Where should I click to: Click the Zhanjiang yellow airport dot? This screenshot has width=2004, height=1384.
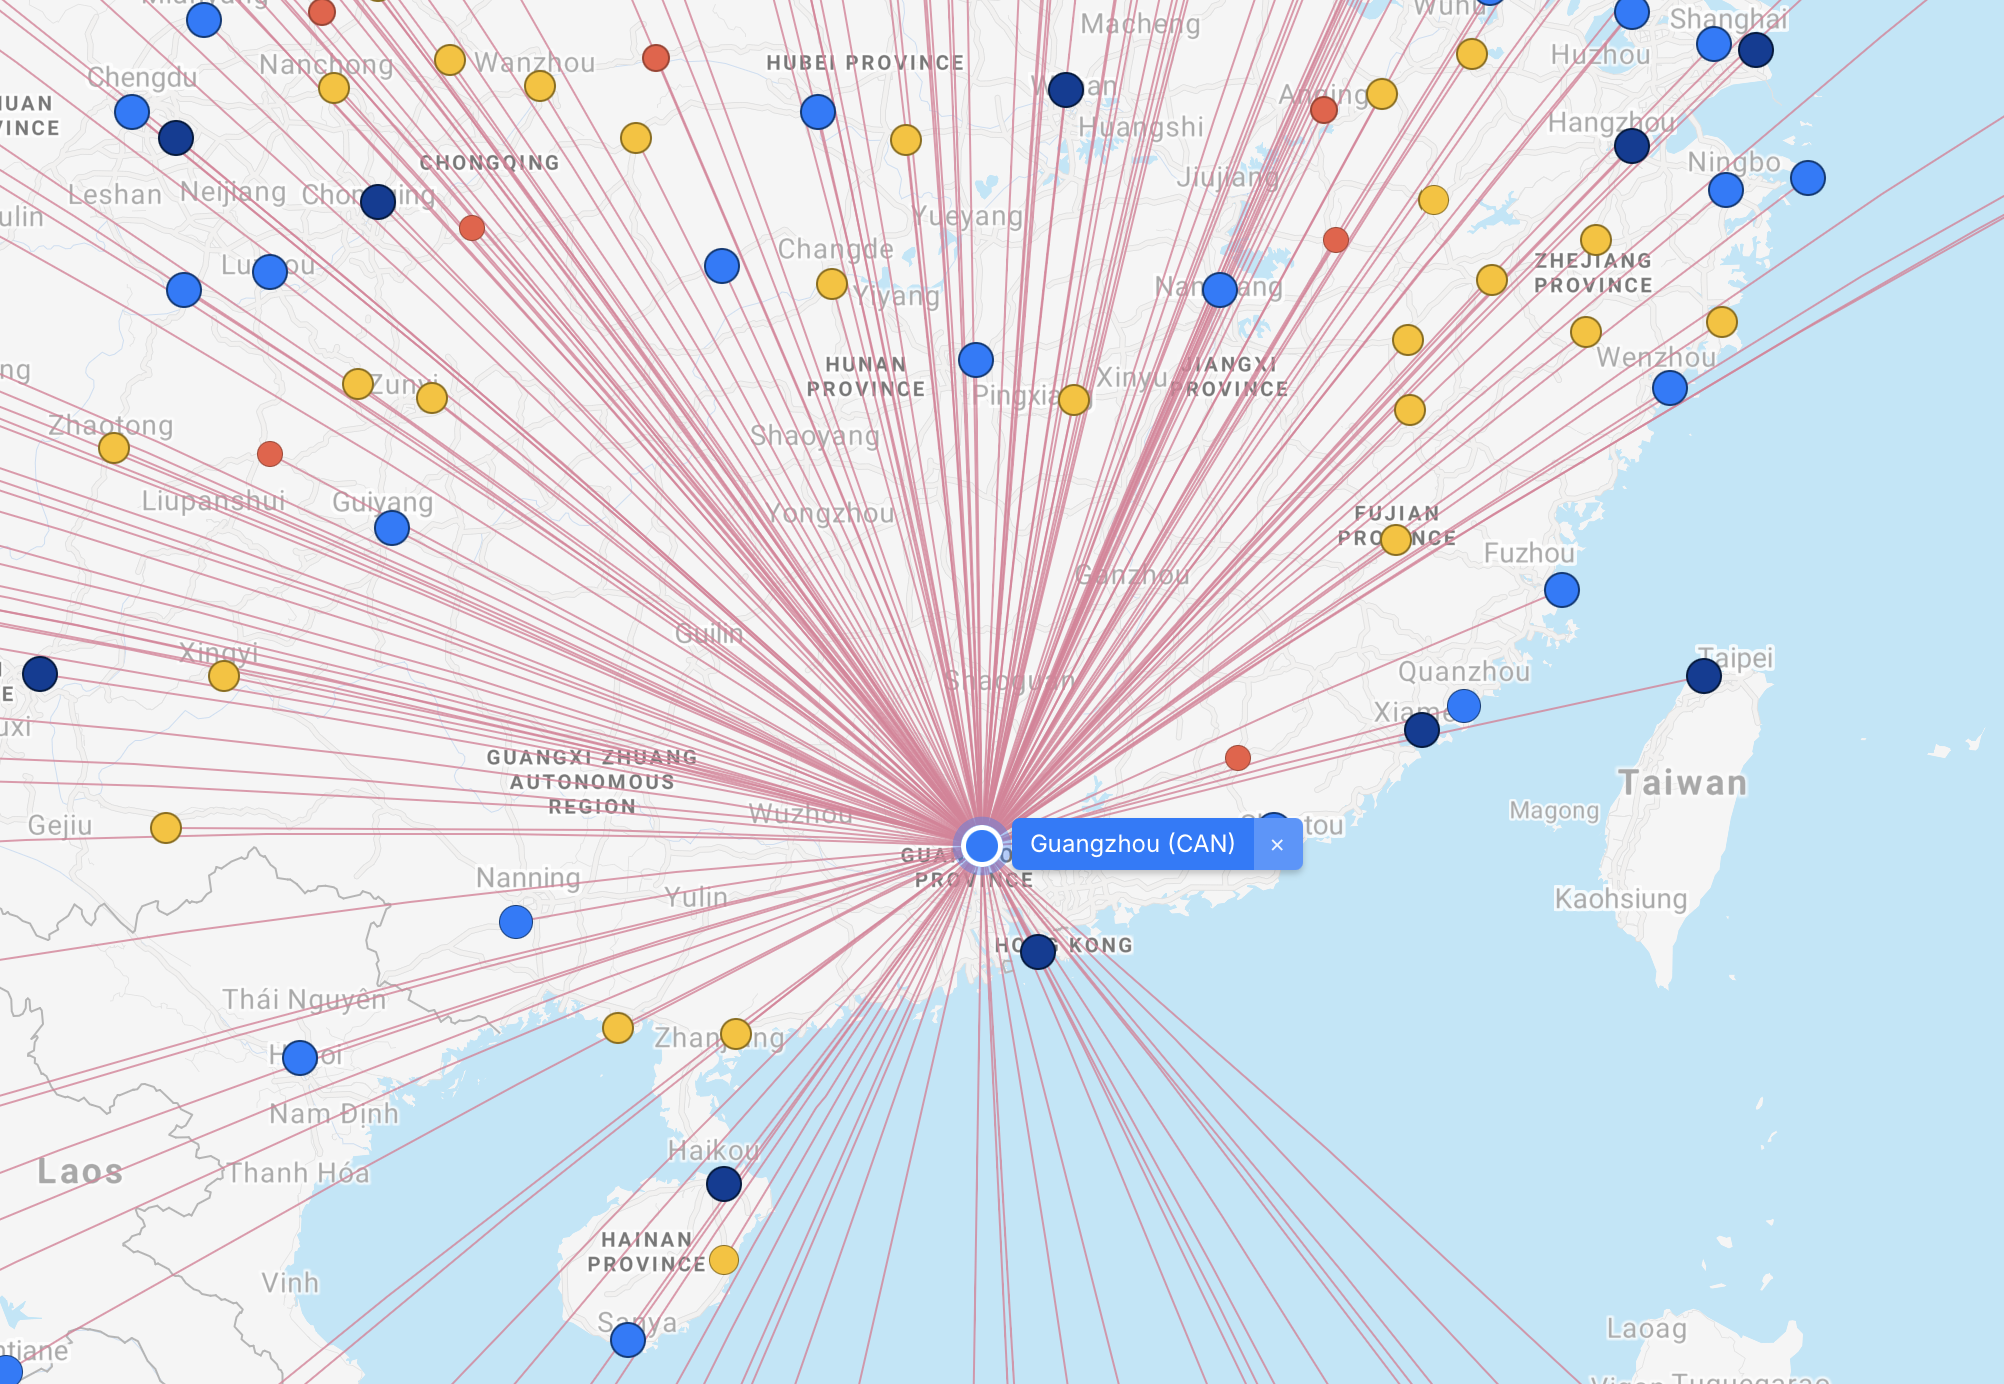click(x=736, y=1033)
